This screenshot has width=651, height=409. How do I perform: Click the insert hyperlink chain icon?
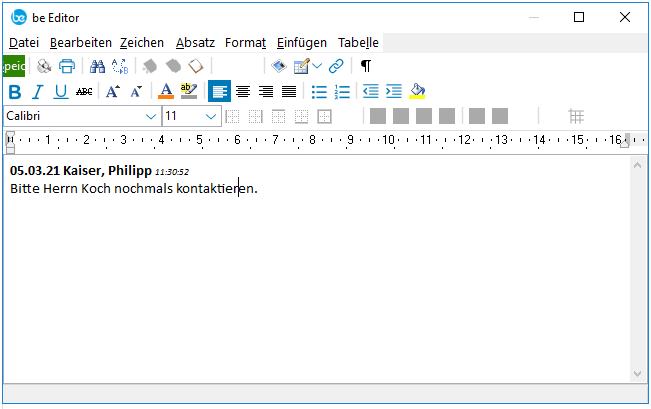[336, 67]
